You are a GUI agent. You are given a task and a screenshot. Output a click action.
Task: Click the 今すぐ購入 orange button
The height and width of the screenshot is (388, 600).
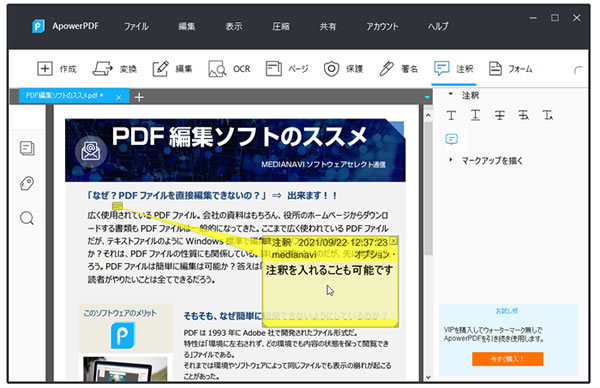point(507,359)
